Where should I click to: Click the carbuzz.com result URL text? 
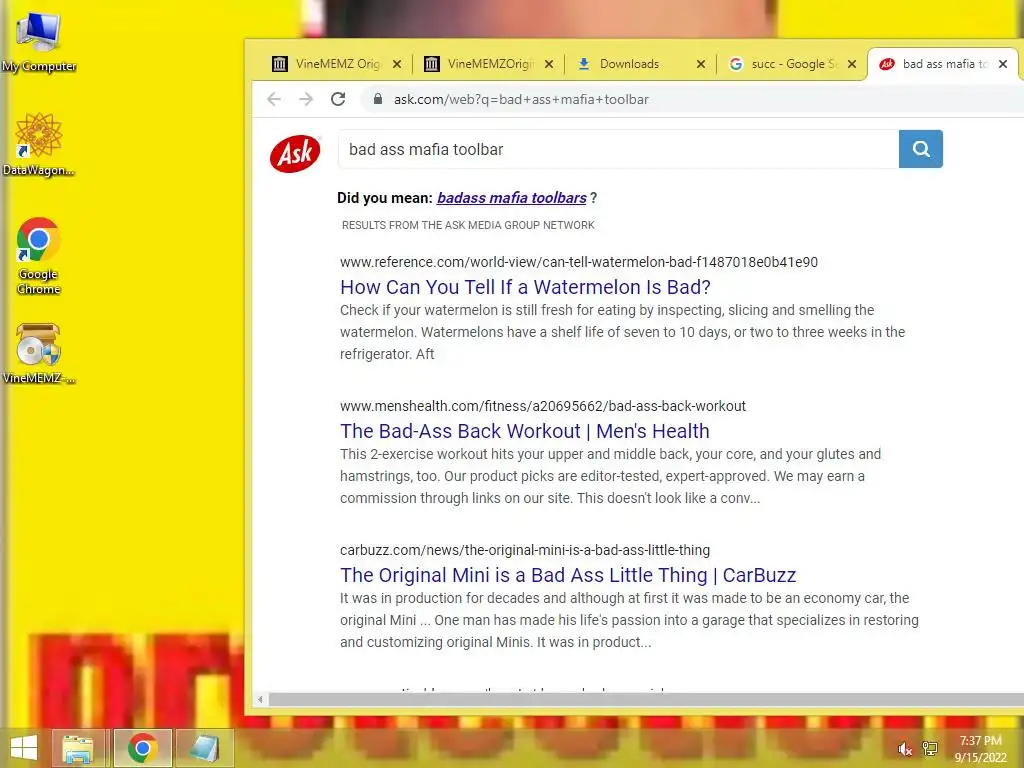click(x=524, y=550)
